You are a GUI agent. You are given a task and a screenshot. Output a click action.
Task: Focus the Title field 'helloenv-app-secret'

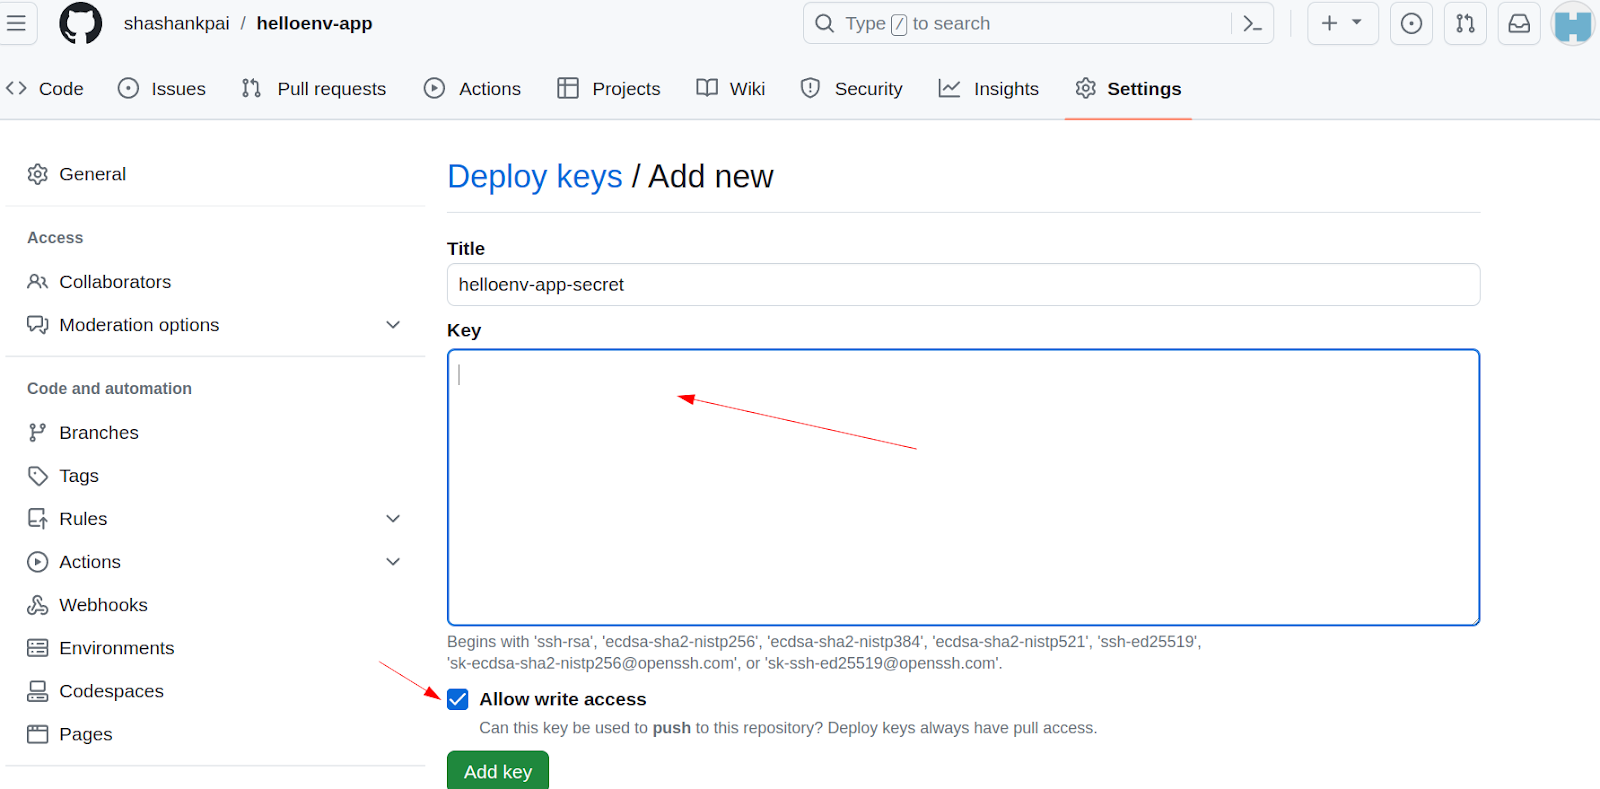point(963,285)
